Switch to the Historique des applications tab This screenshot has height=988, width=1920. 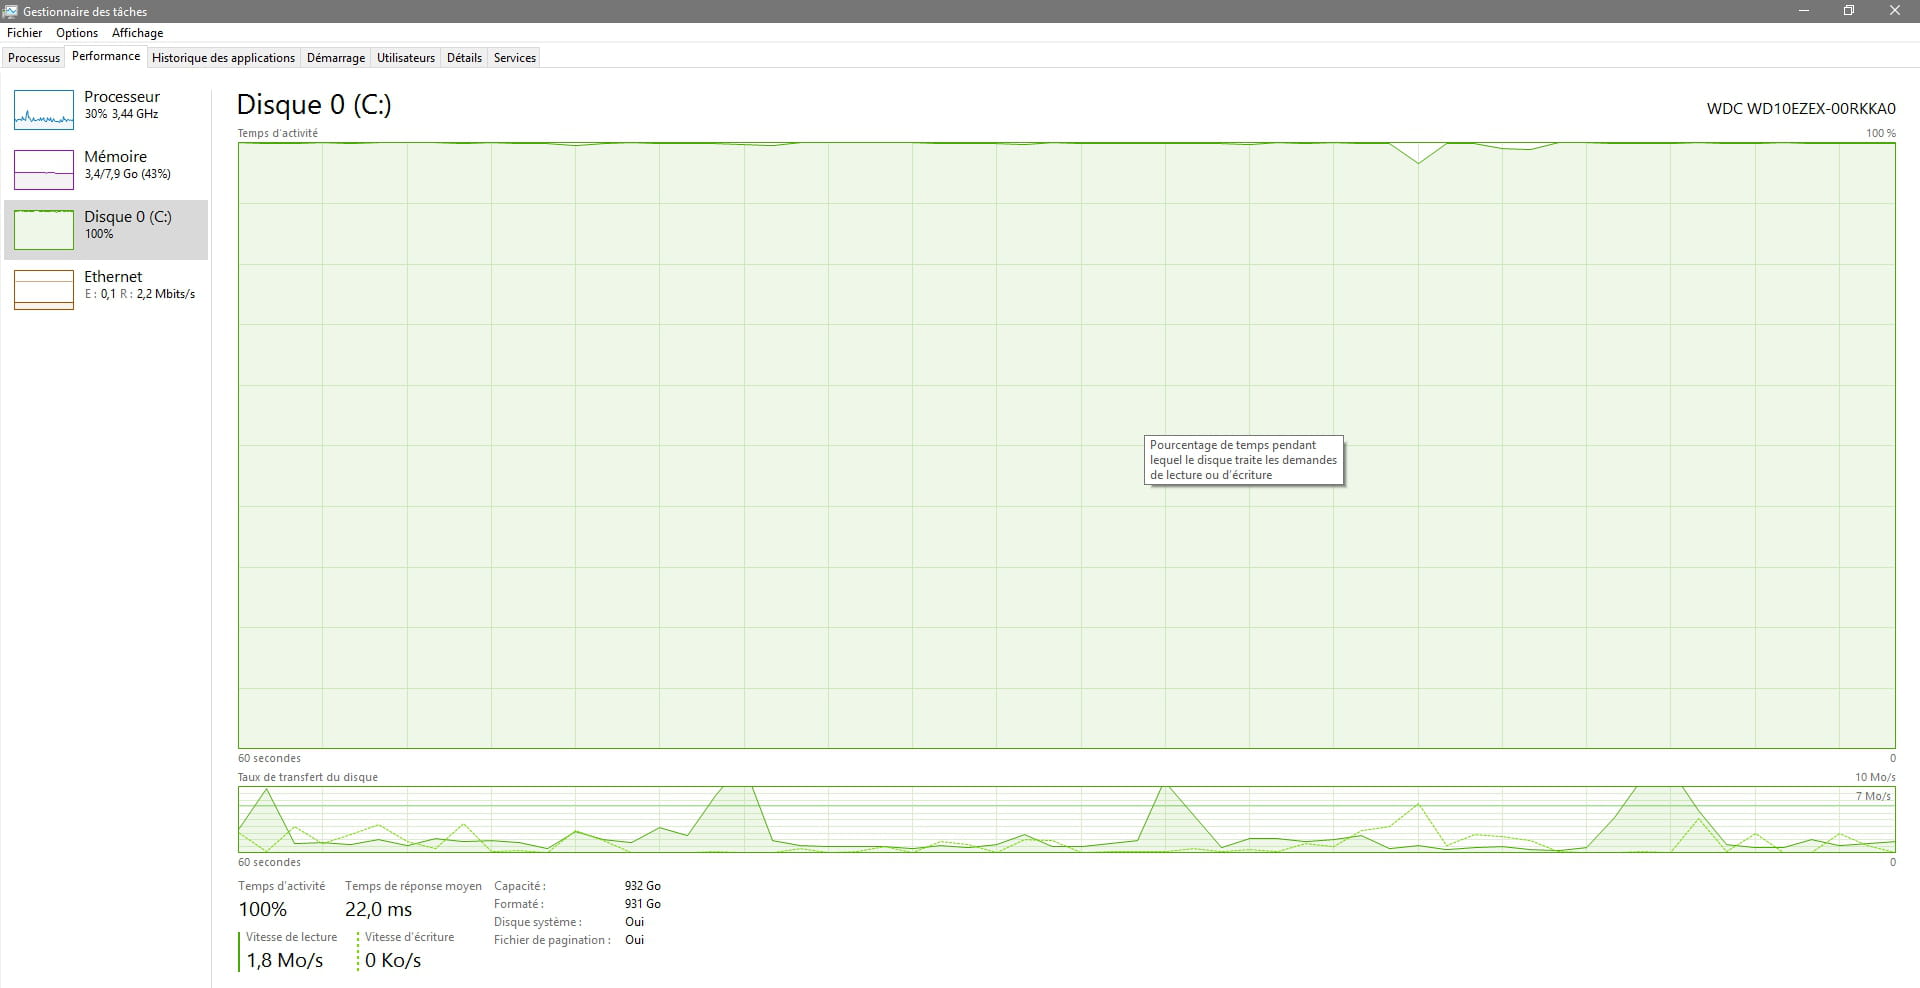223,58
